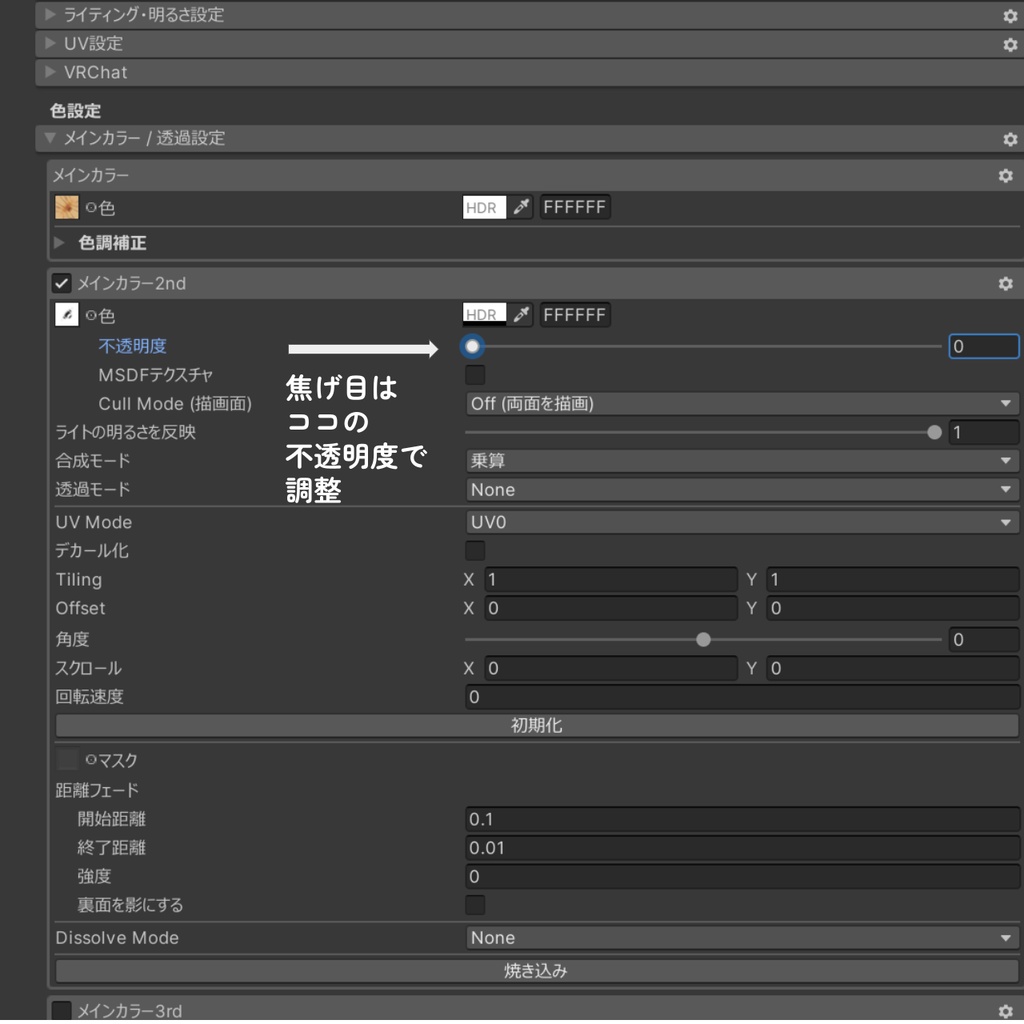This screenshot has height=1024, width=1024.
Task: Expand the ライティング・明るさ設定 section
Action: tap(50, 14)
